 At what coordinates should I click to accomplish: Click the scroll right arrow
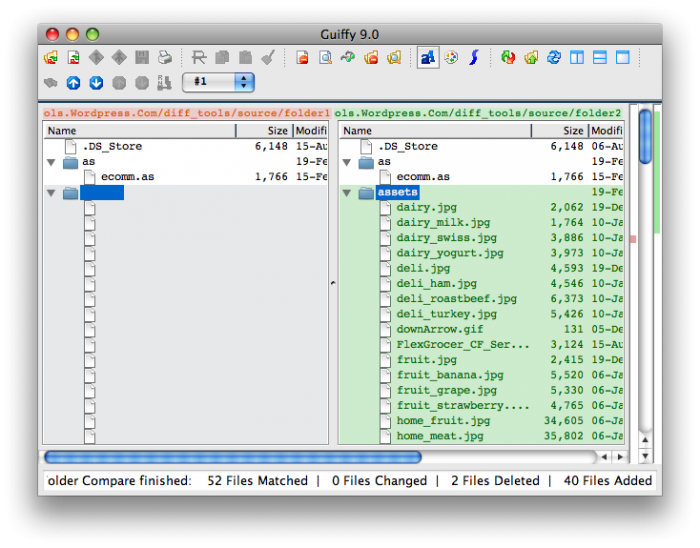click(x=620, y=457)
